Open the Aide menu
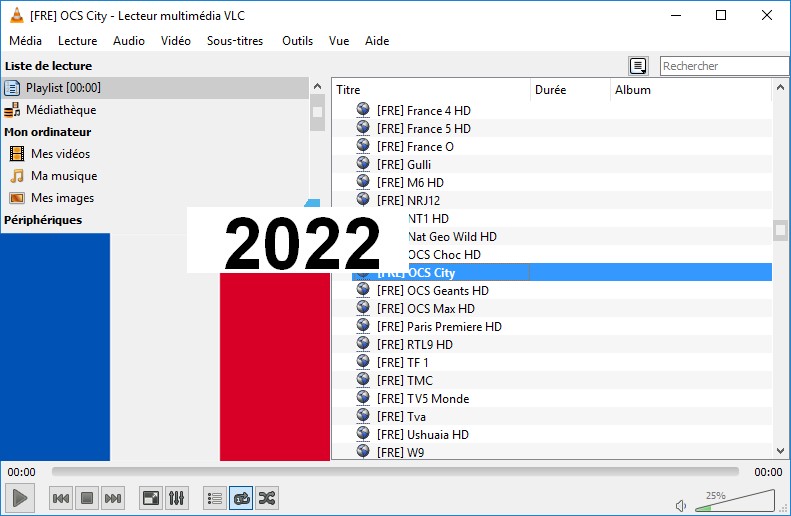 pyautogui.click(x=377, y=41)
